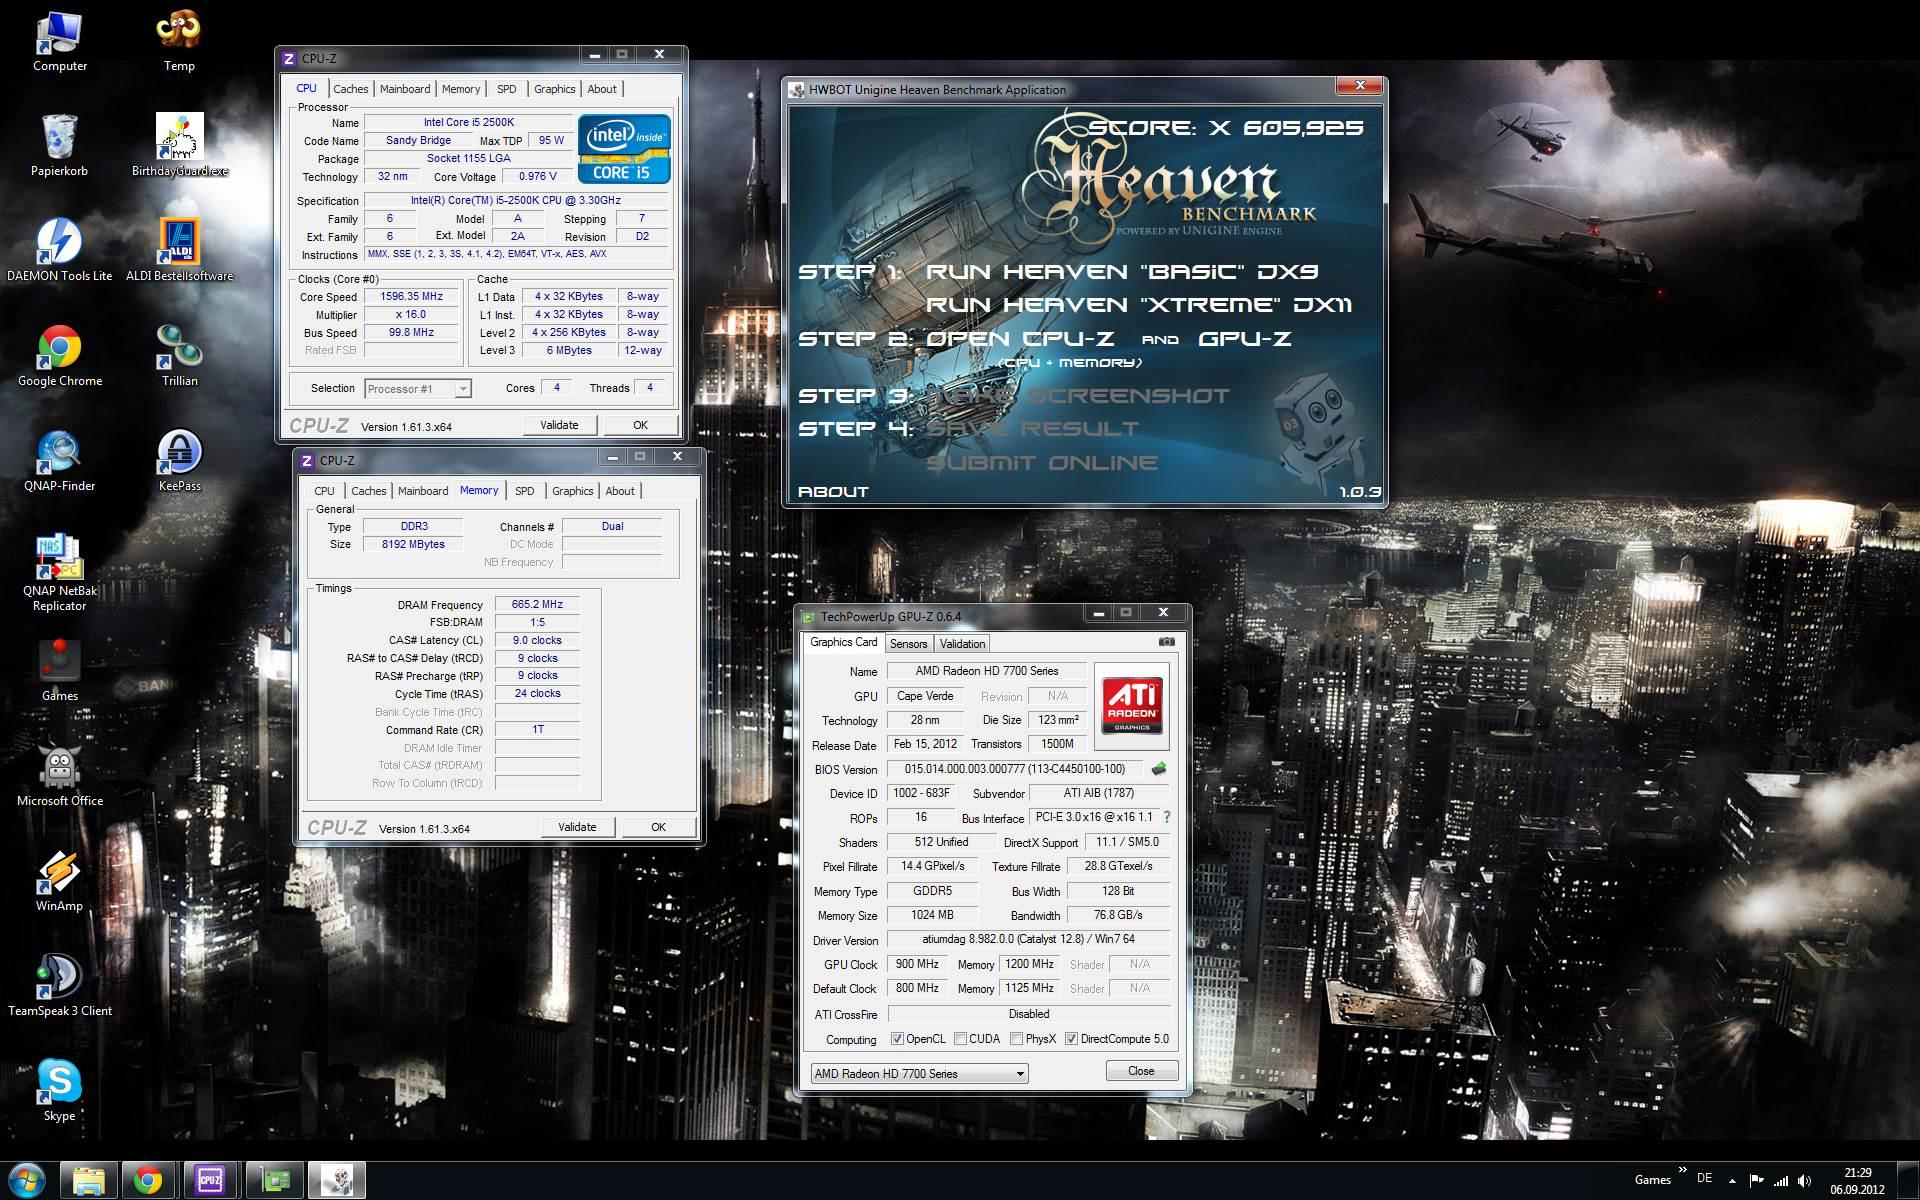Open the ALDI Bestellsoftware desktop icon
Screen dimensions: 1920x1200
tap(179, 251)
